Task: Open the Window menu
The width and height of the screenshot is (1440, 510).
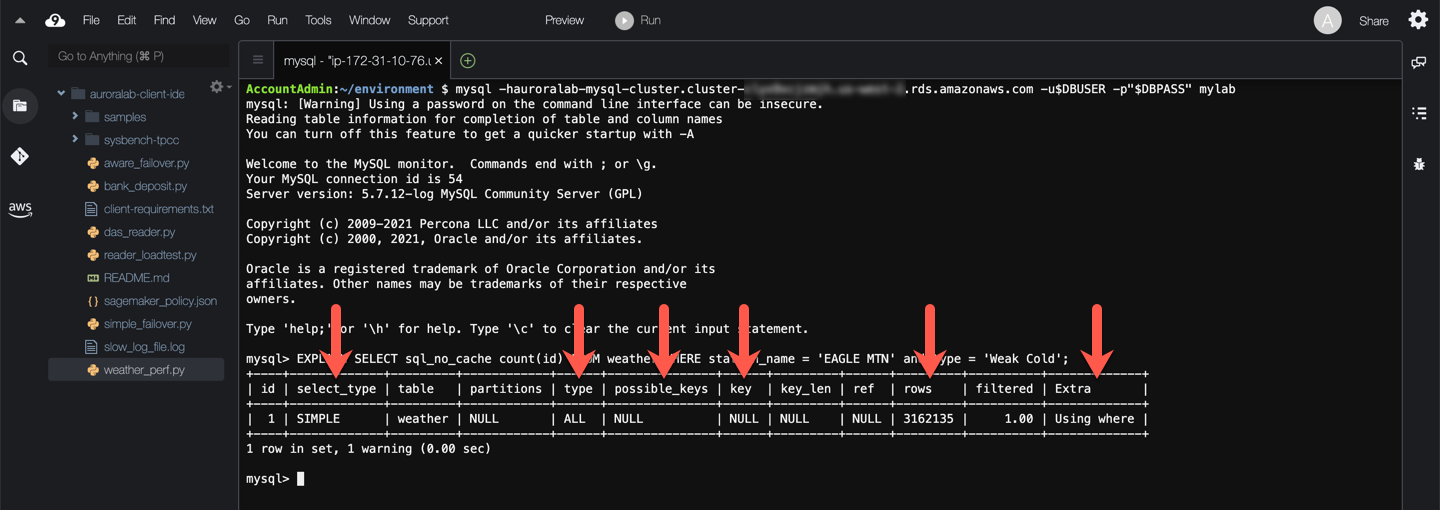Action: pyautogui.click(x=369, y=20)
